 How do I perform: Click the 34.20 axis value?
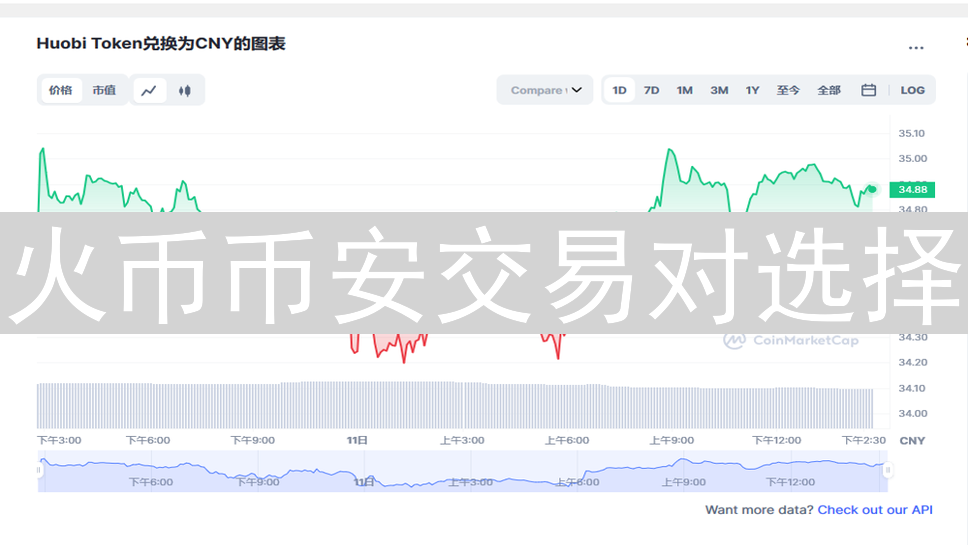912,362
